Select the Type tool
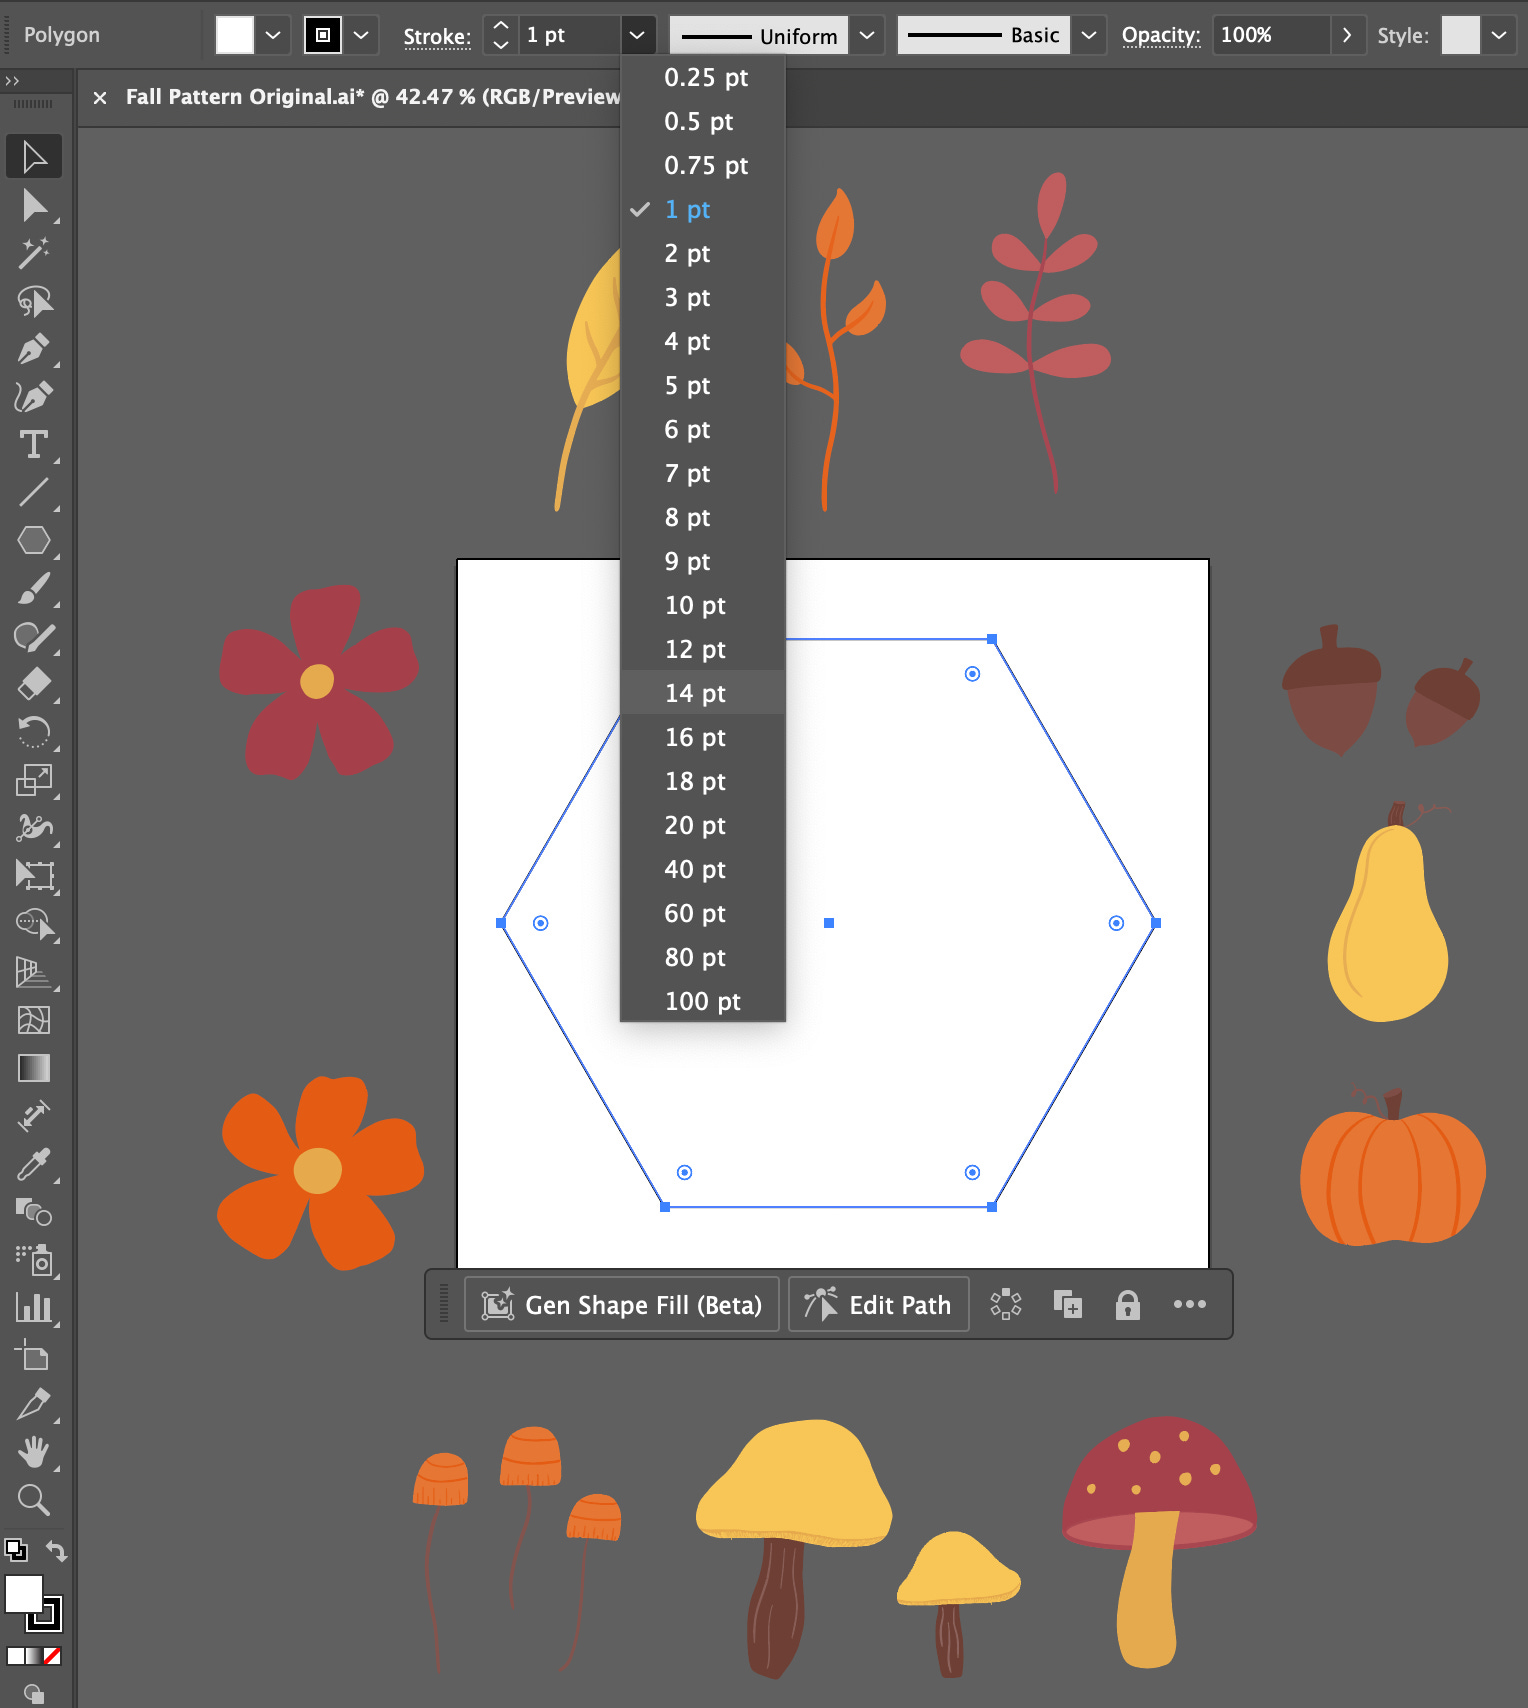The image size is (1528, 1708). click(34, 445)
